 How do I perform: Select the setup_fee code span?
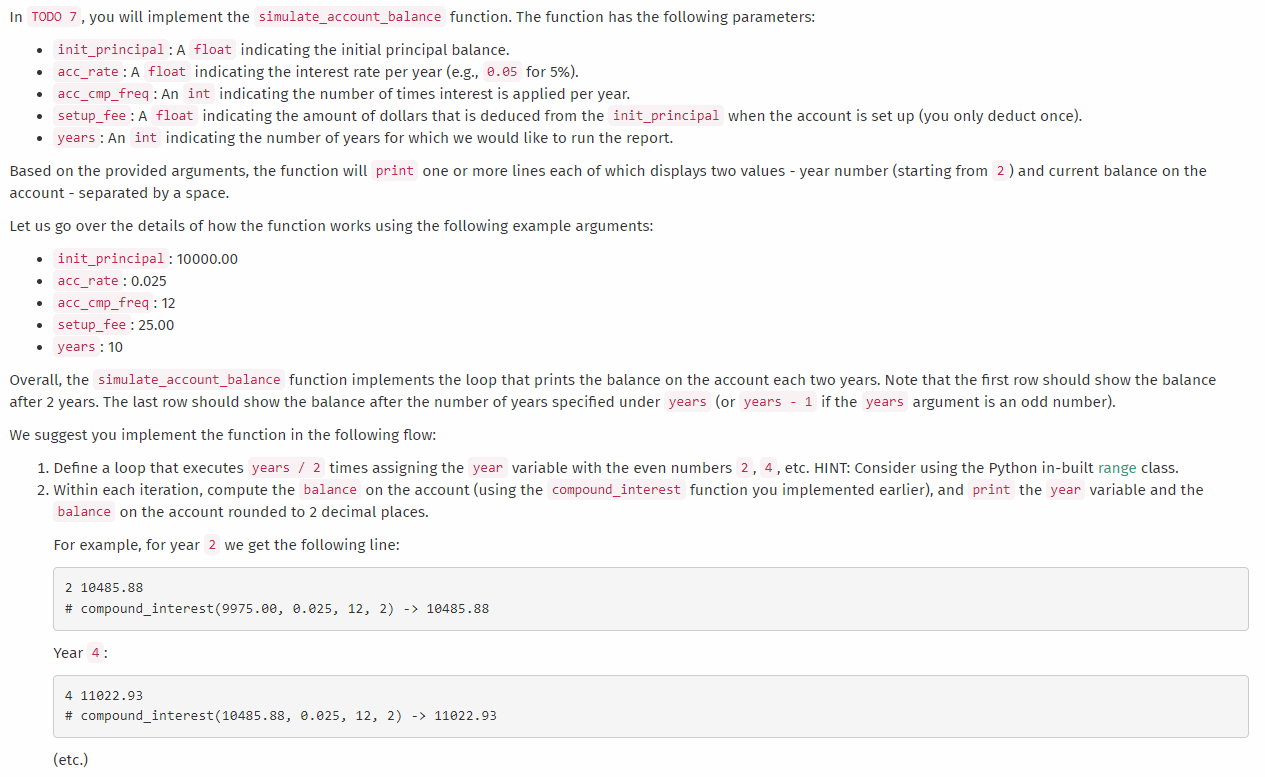click(x=91, y=115)
